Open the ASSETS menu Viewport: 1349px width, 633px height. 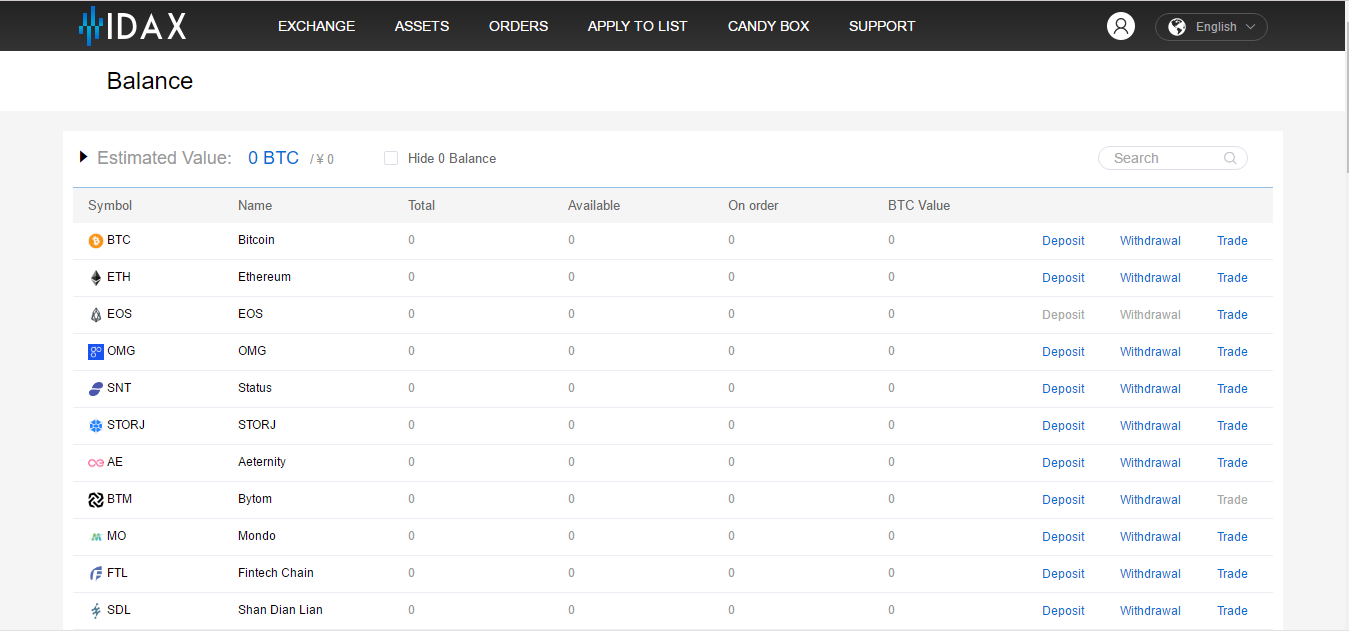(x=422, y=26)
